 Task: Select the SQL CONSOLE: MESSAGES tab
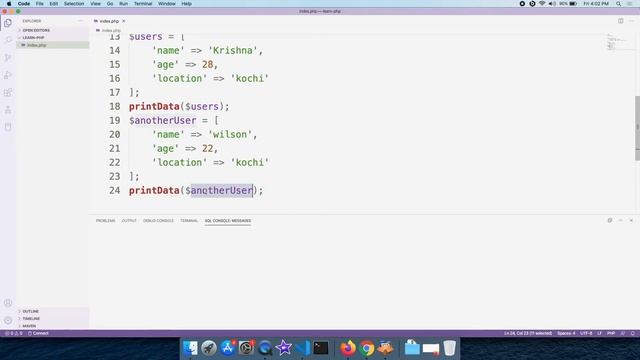click(228, 221)
